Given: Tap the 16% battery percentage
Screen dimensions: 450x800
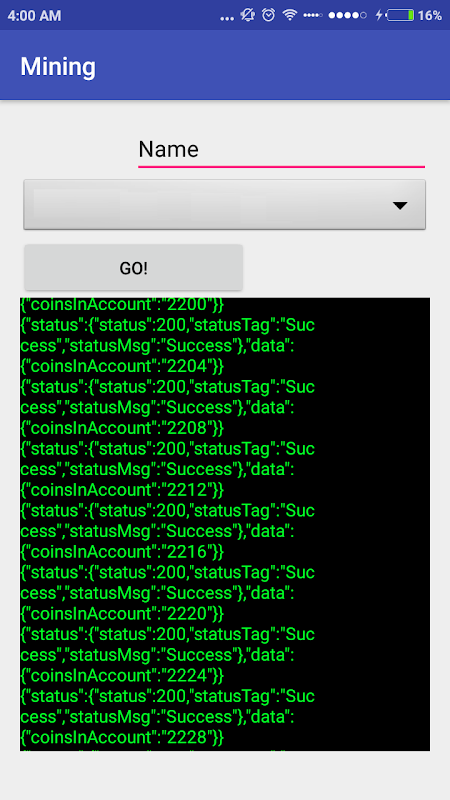Looking at the screenshot, I should (430, 16).
